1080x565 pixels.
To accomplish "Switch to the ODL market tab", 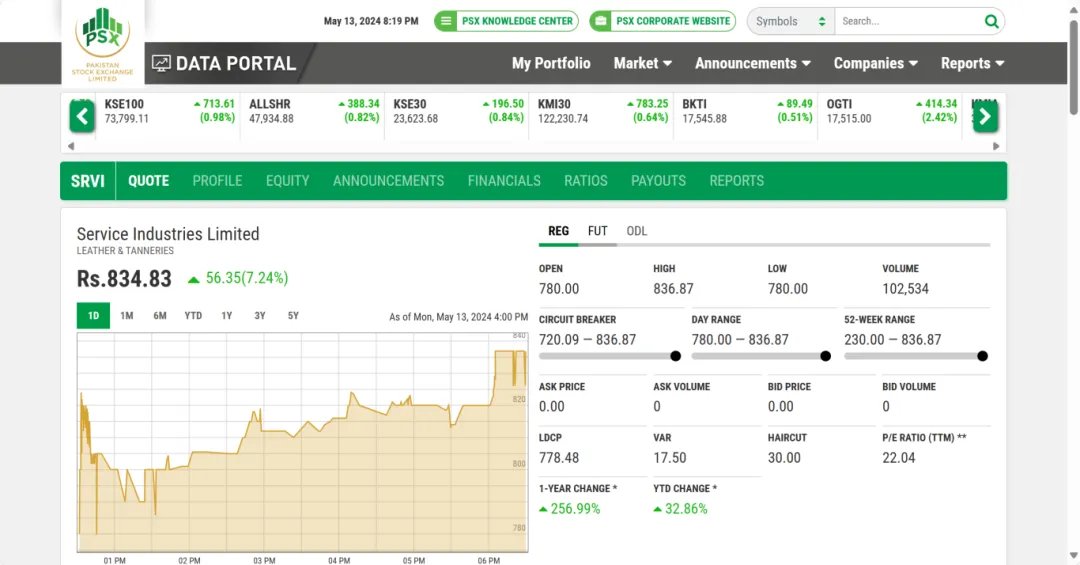I will tap(636, 231).
